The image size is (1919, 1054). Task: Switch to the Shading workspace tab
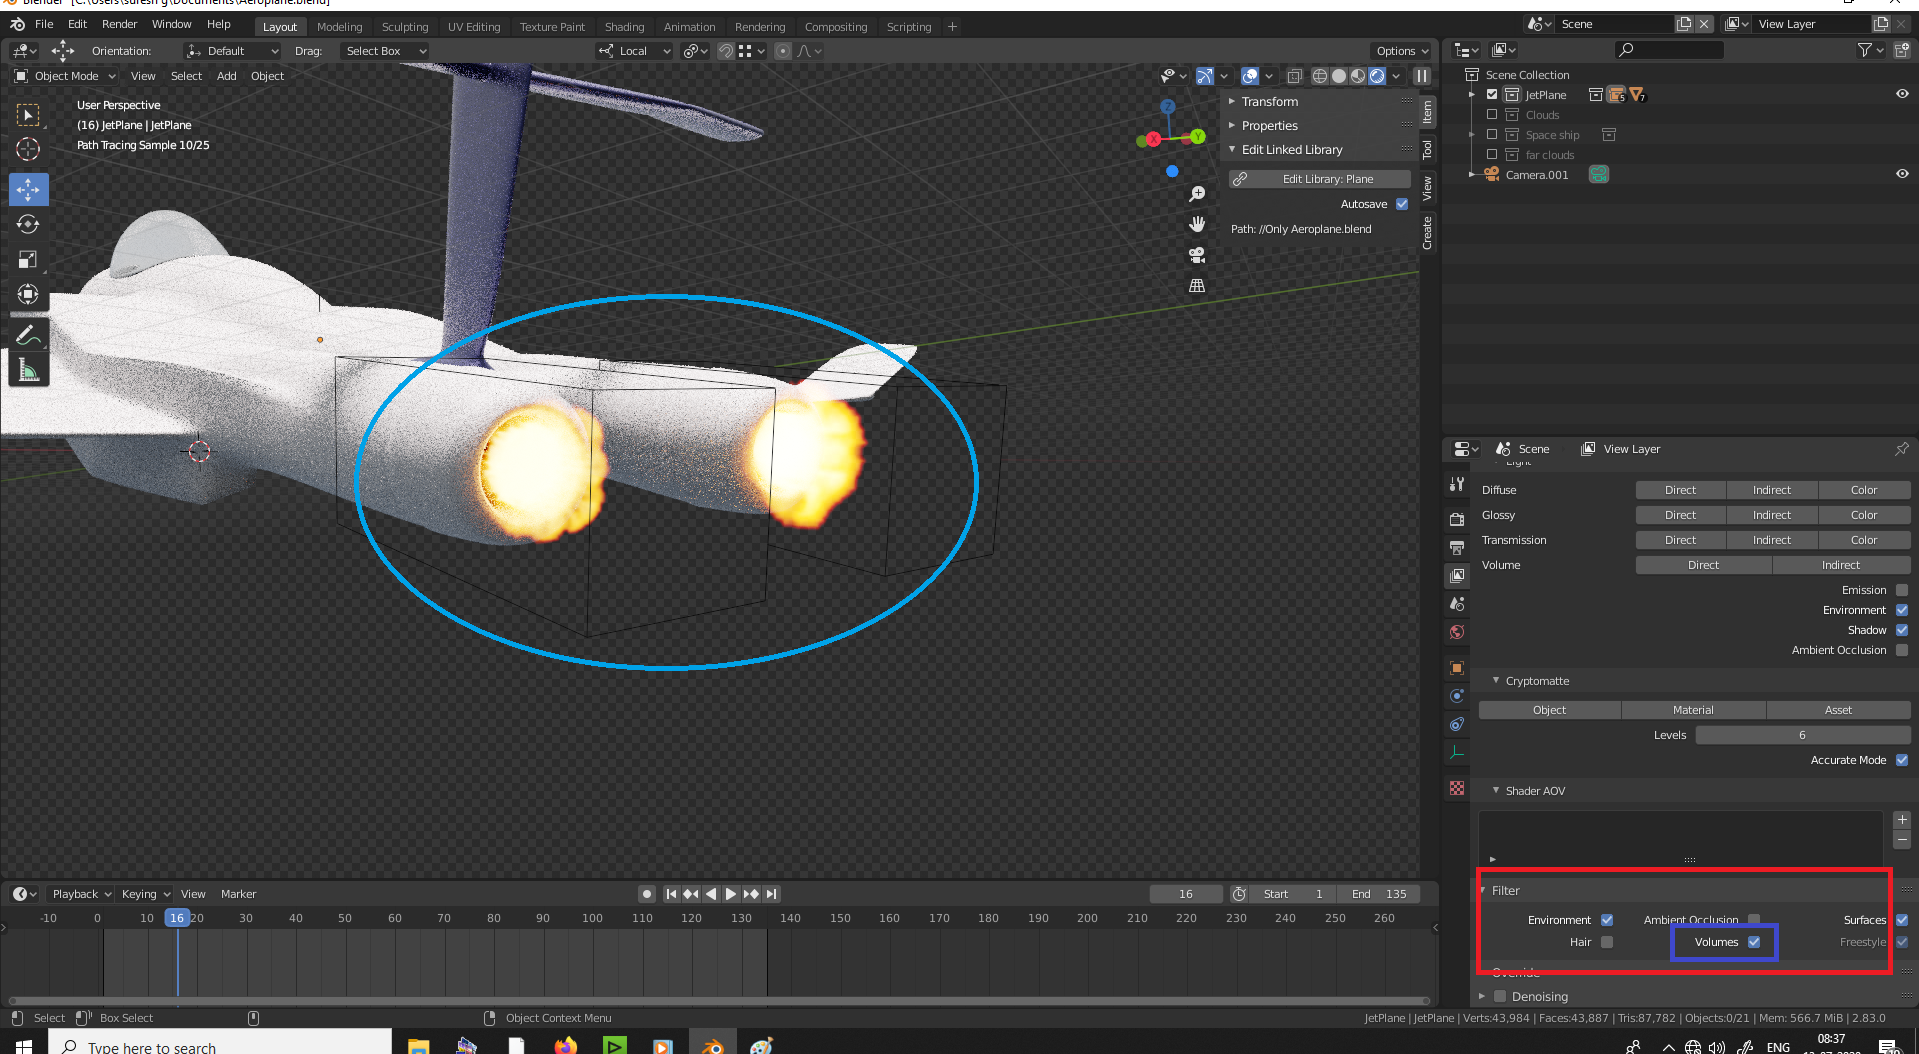(x=624, y=27)
